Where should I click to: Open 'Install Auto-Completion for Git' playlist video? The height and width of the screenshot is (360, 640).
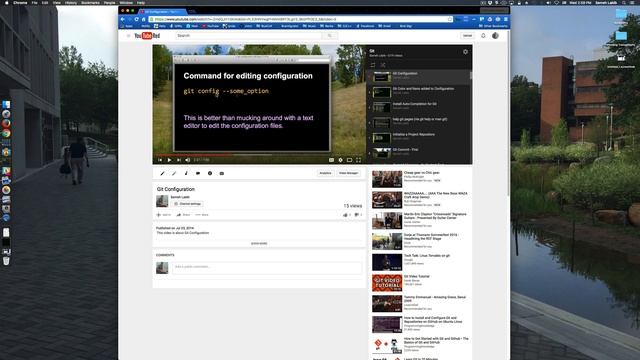coord(418,107)
